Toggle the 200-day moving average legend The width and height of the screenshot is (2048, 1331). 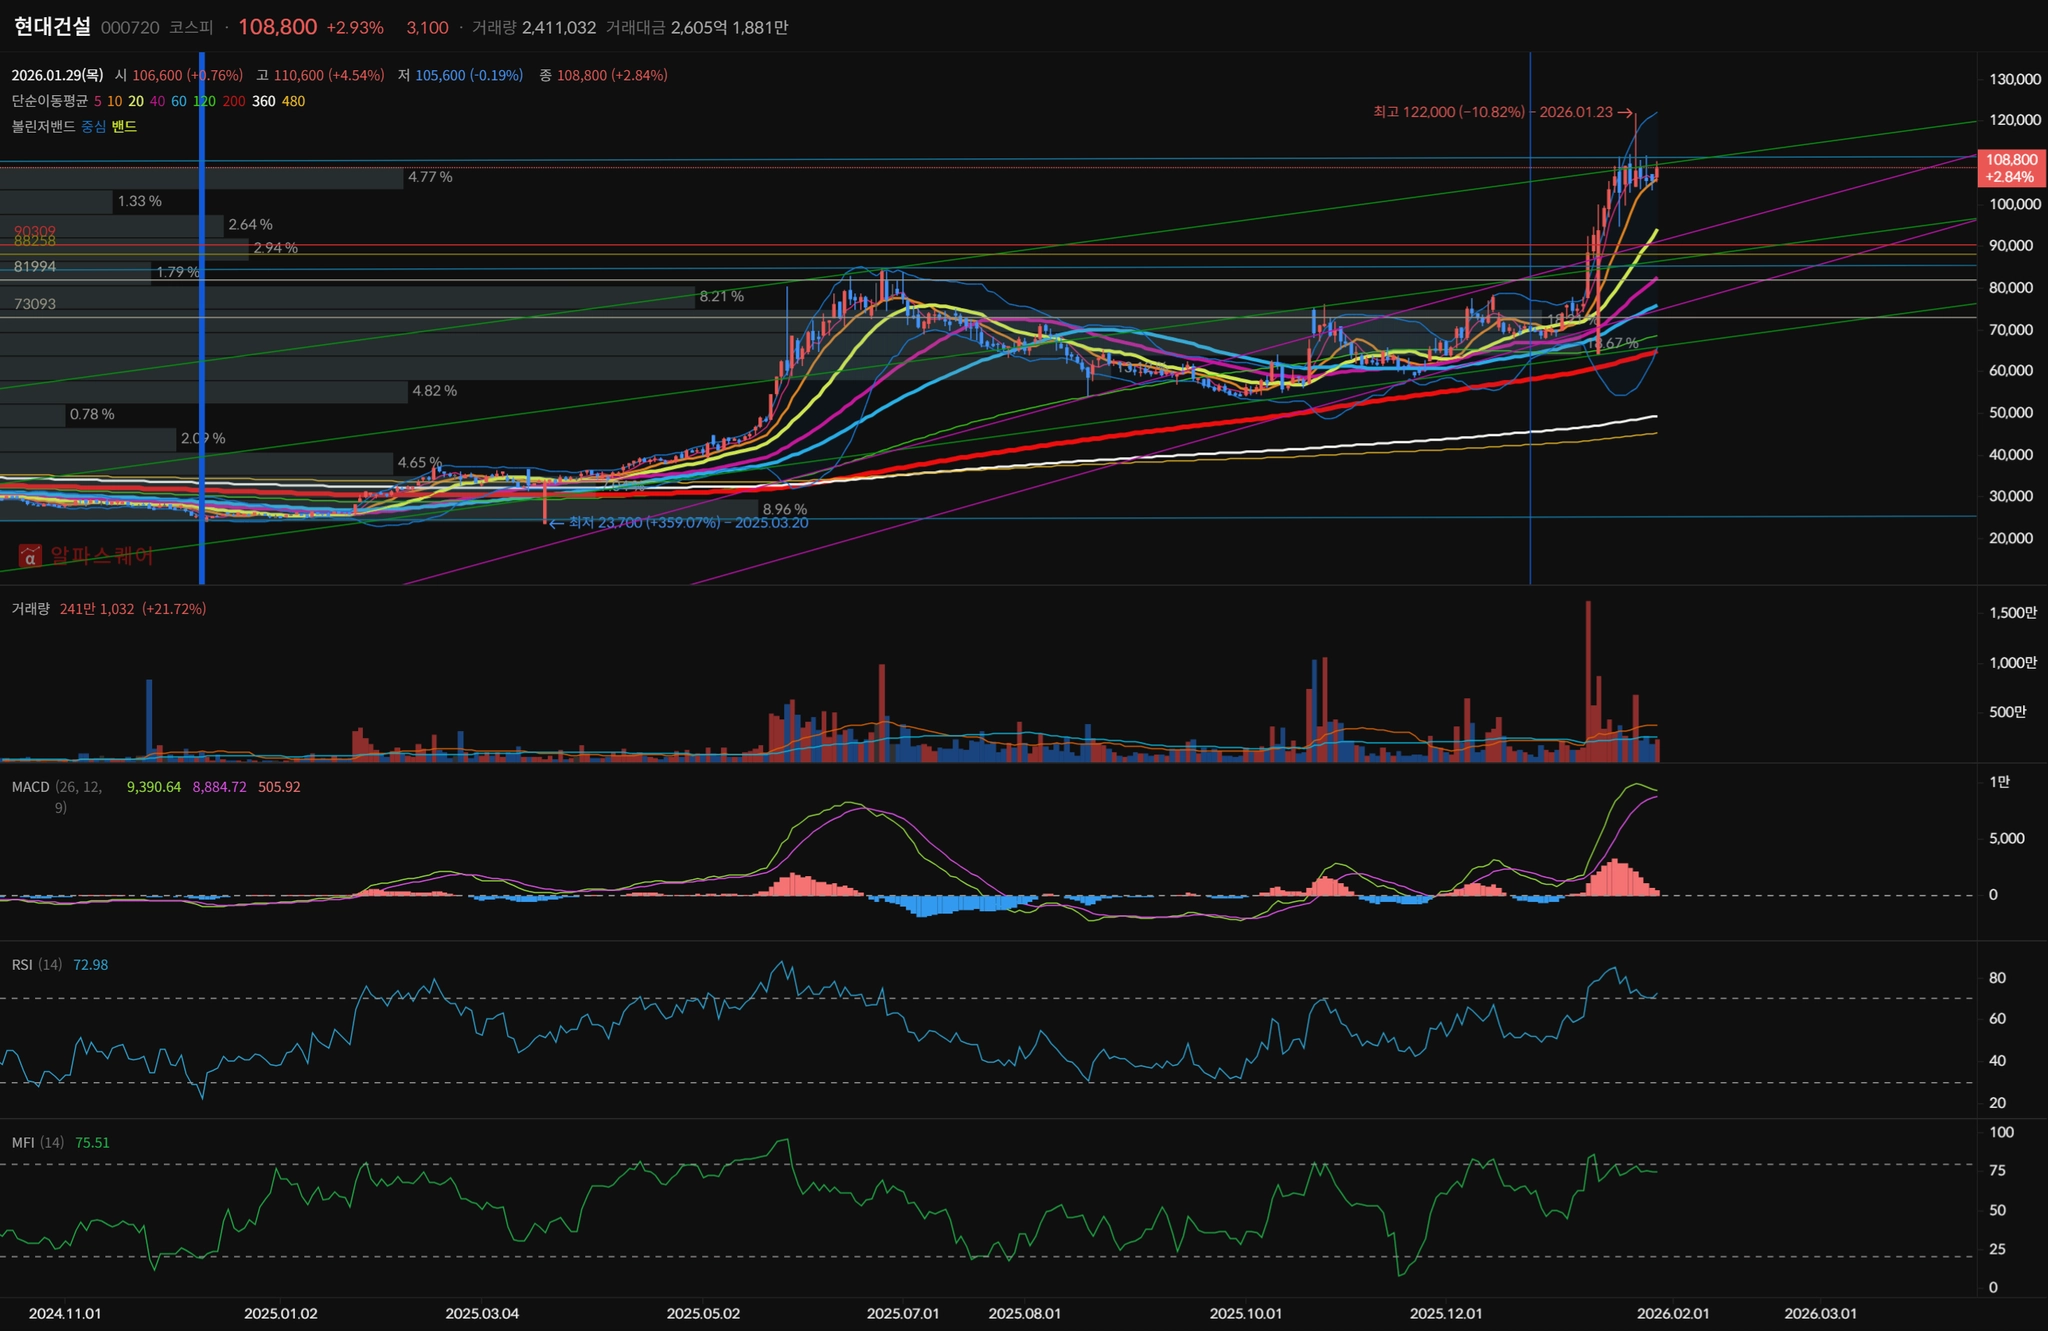pos(234,101)
